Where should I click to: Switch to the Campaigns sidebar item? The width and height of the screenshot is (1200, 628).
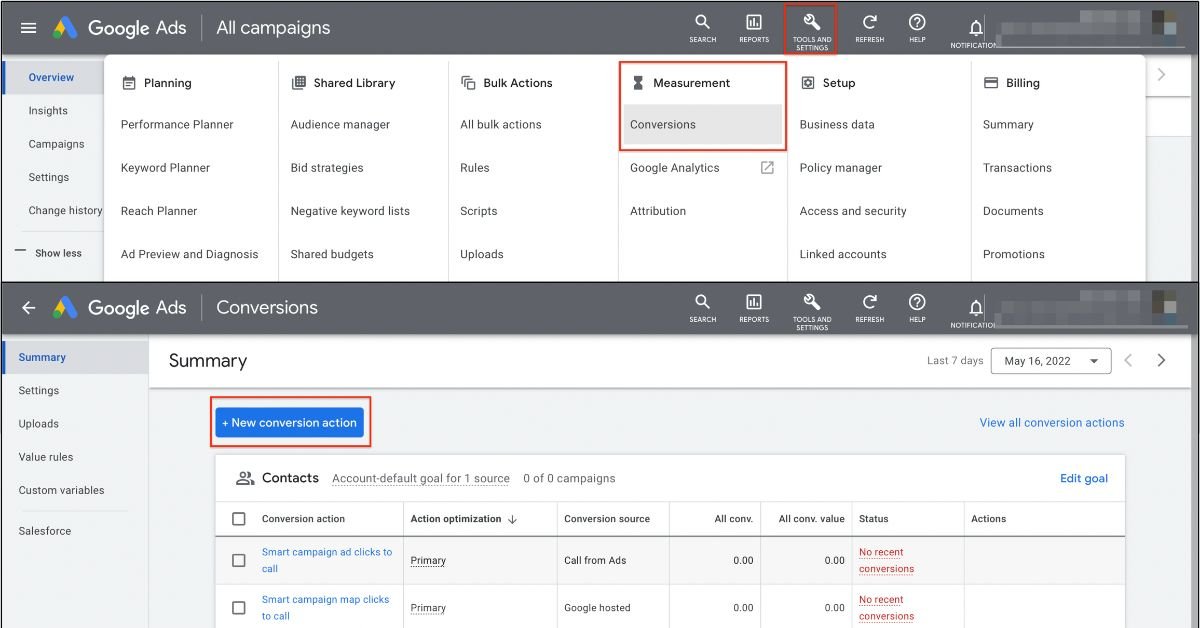coord(57,143)
